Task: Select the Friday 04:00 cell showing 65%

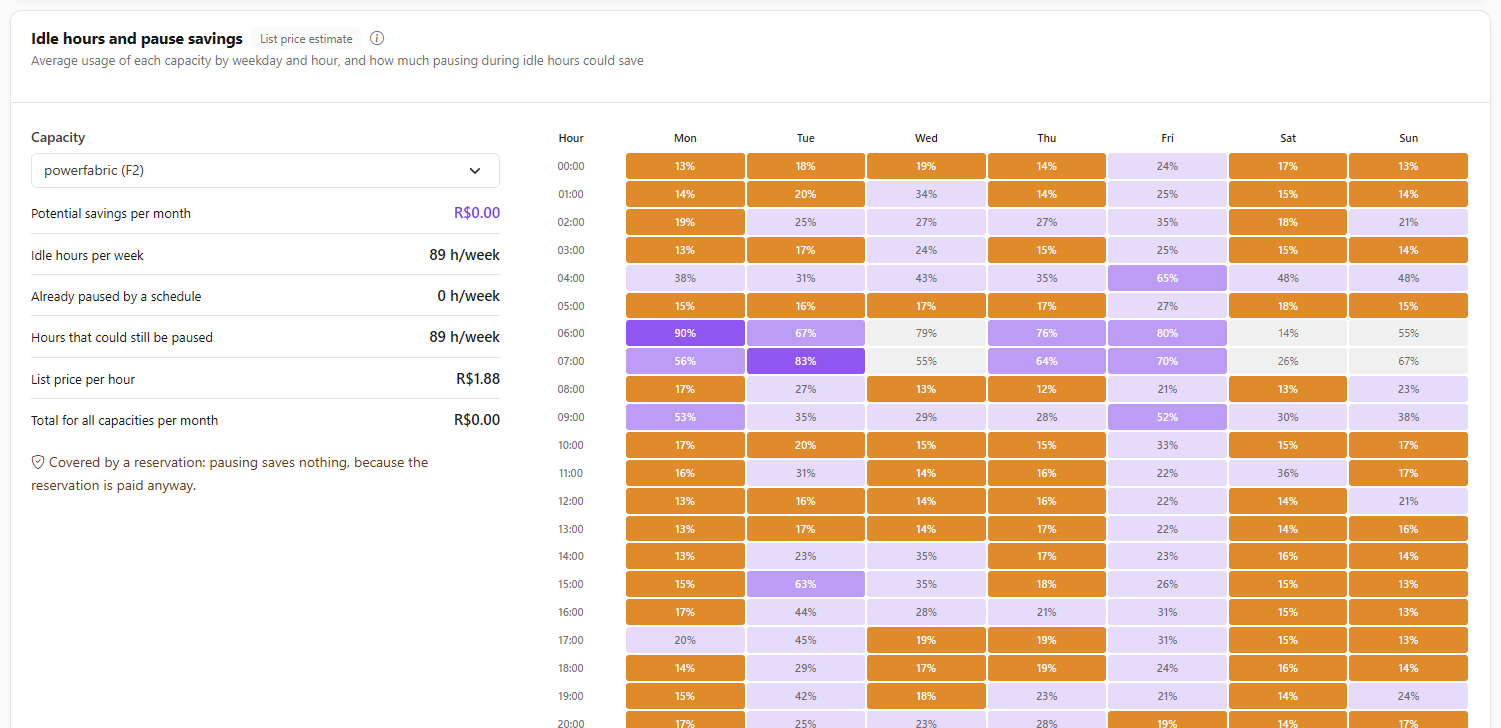Action: point(1167,278)
